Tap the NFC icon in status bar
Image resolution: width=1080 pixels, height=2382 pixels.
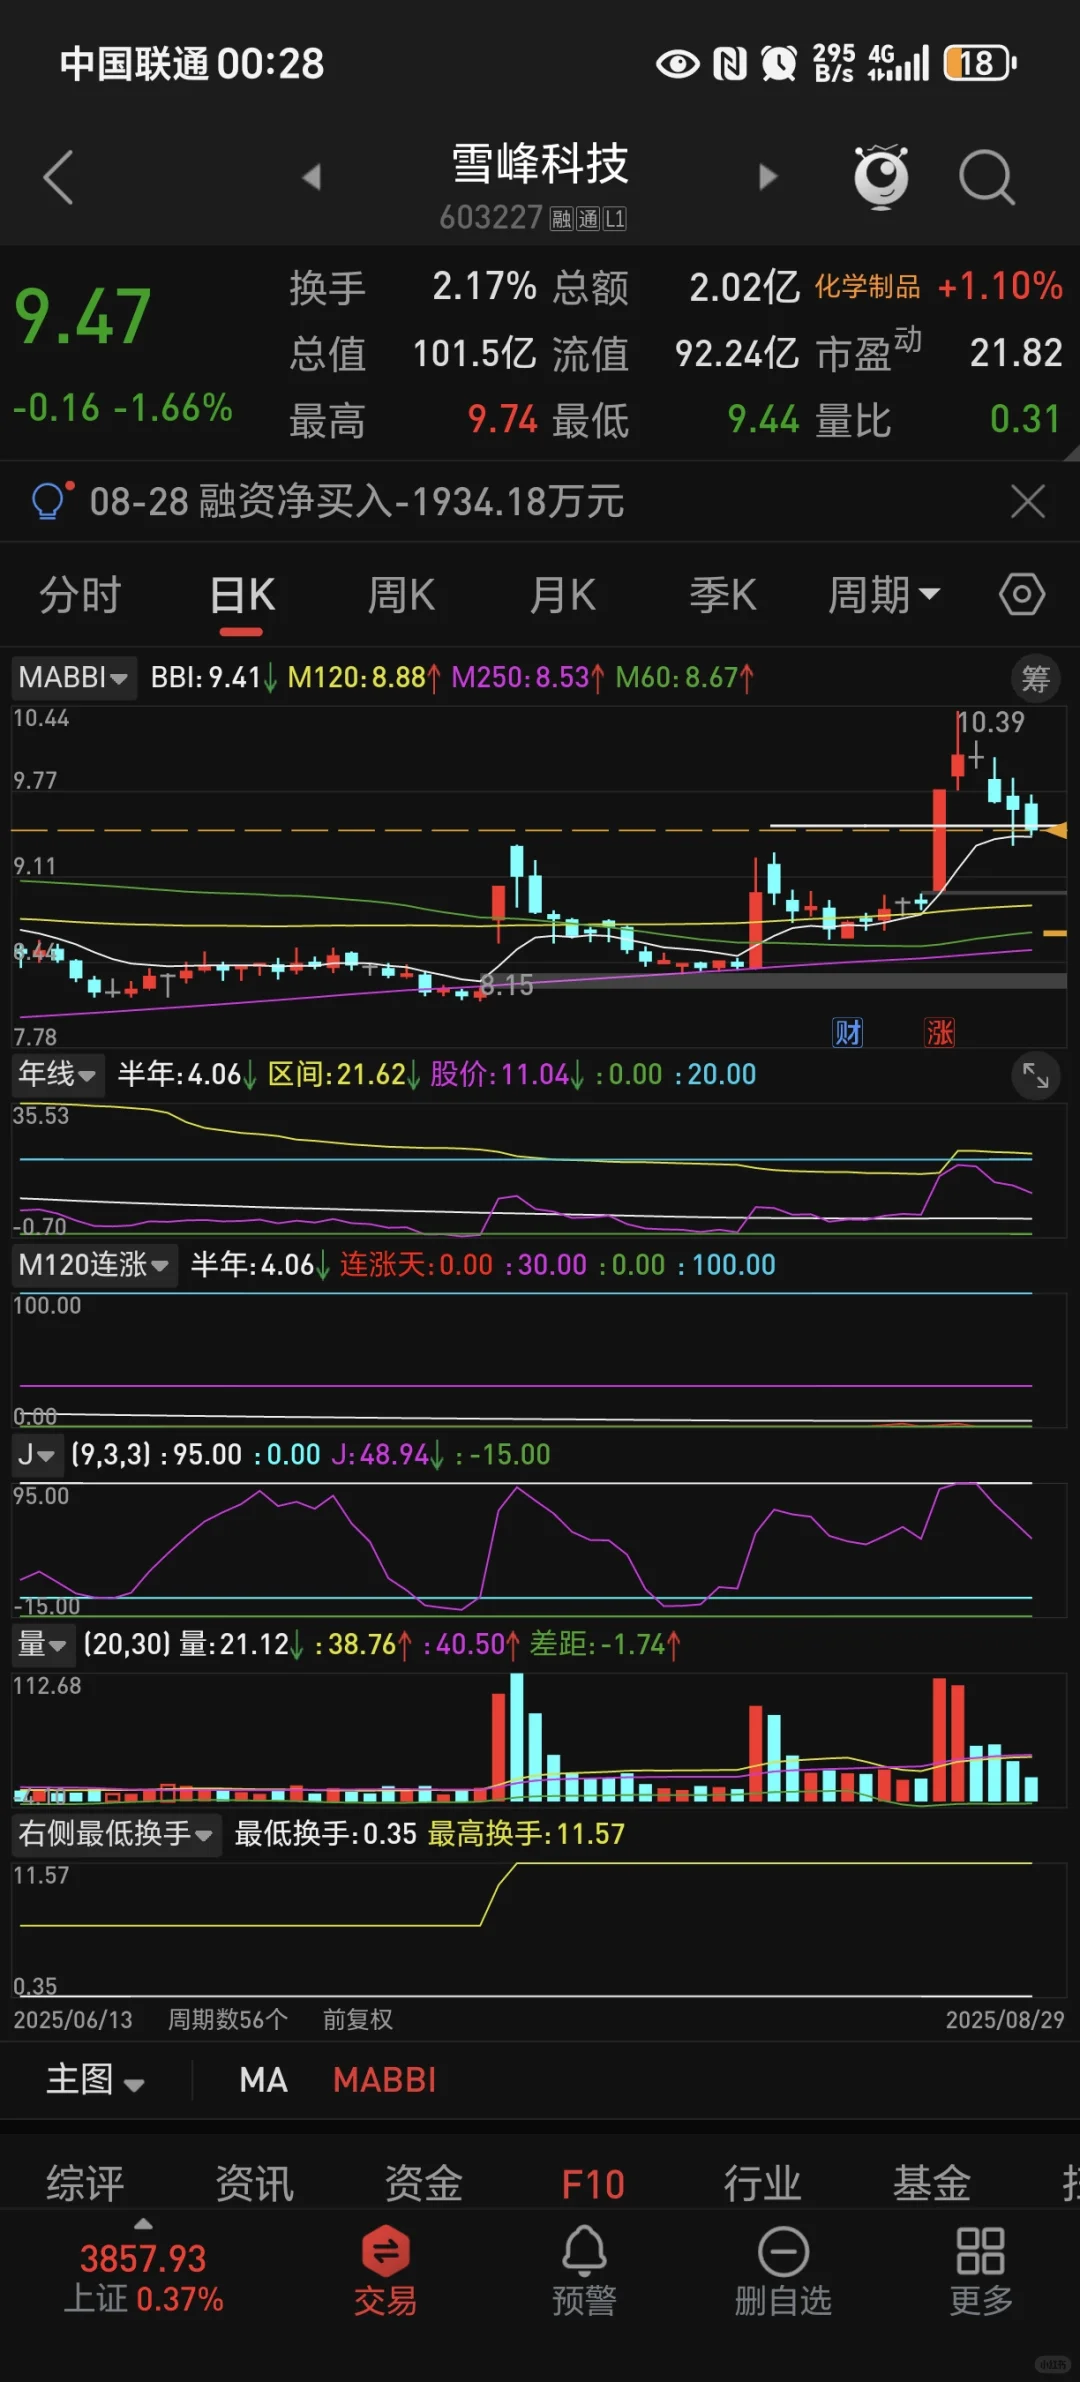[730, 64]
